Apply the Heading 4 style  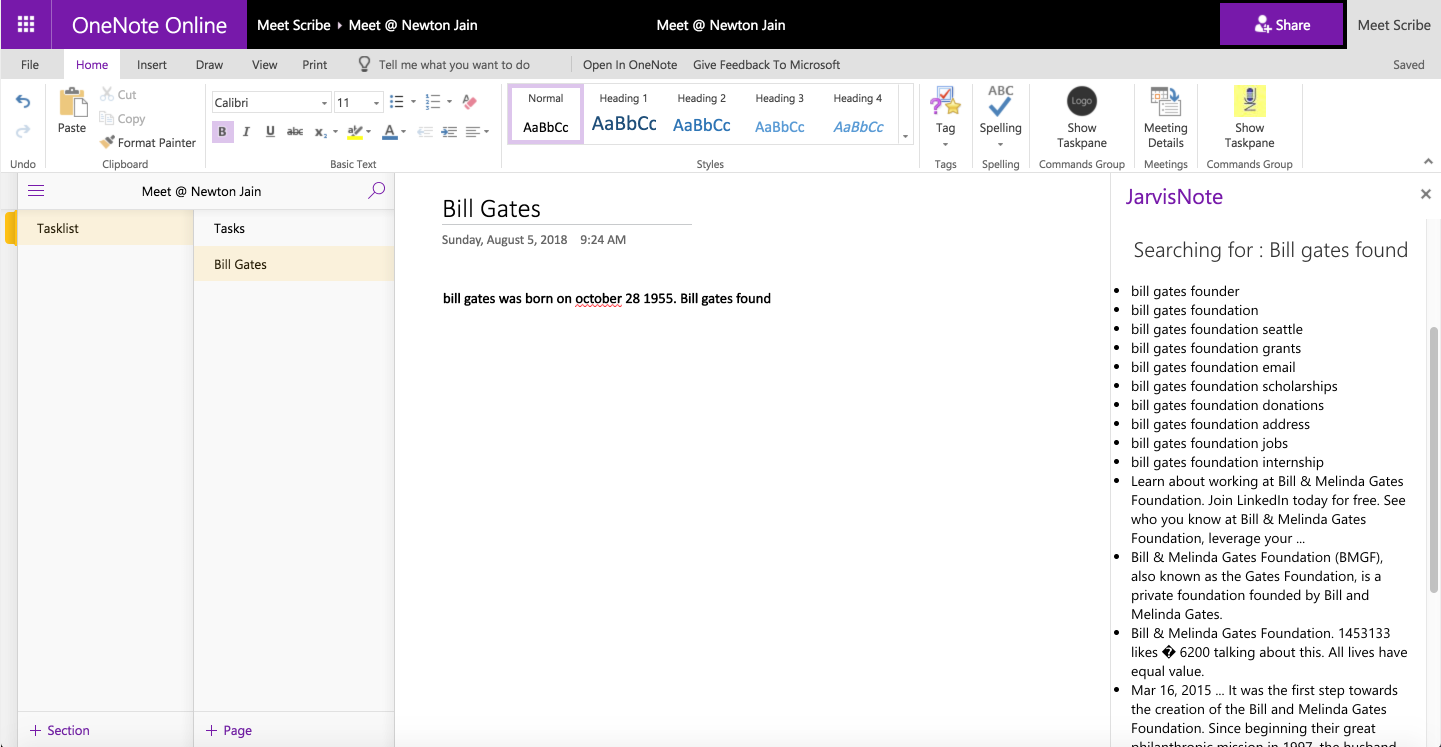pos(858,114)
